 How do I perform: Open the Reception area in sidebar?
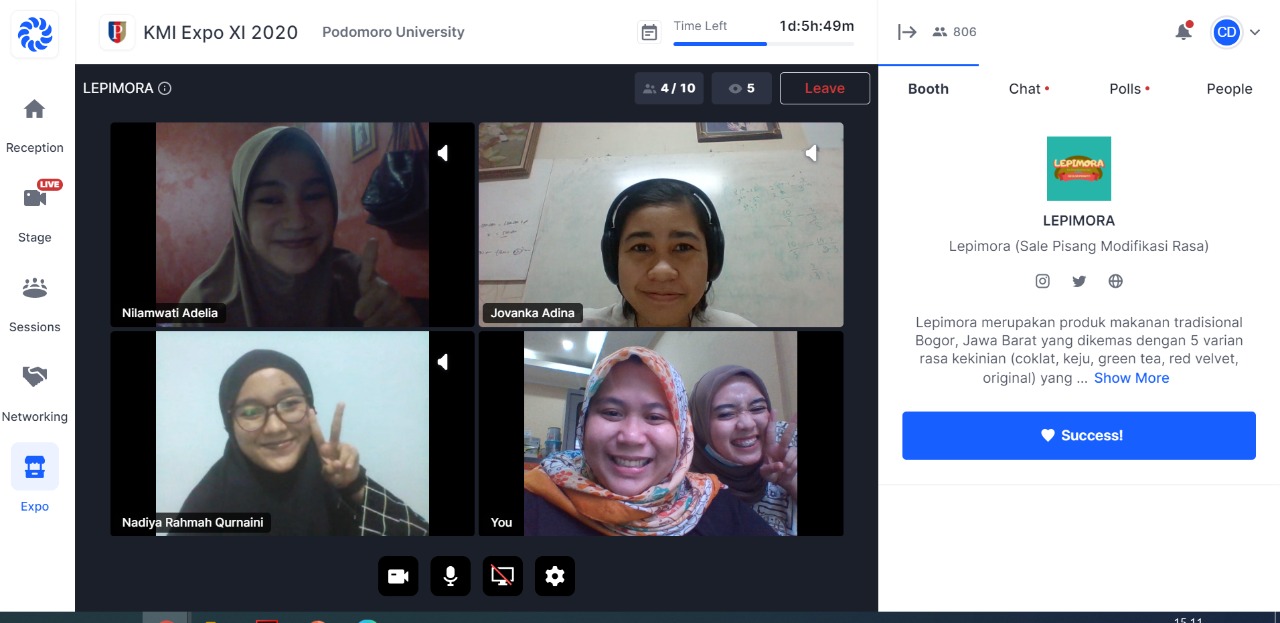[35, 125]
